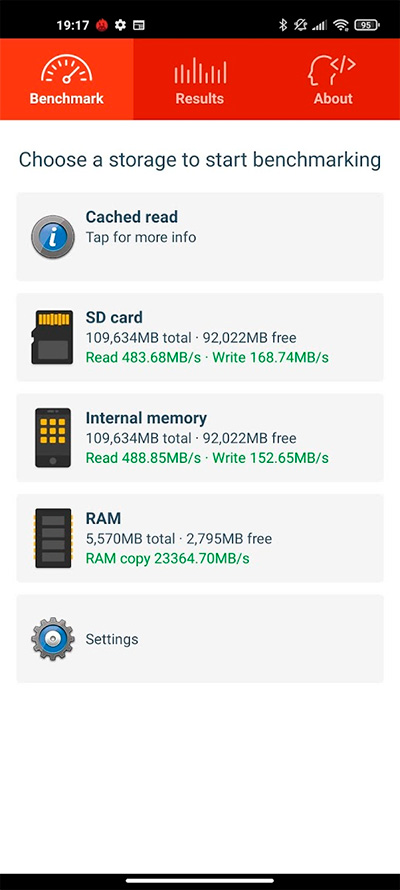
Task: Tap the head-with-code icon above About
Action: [332, 70]
